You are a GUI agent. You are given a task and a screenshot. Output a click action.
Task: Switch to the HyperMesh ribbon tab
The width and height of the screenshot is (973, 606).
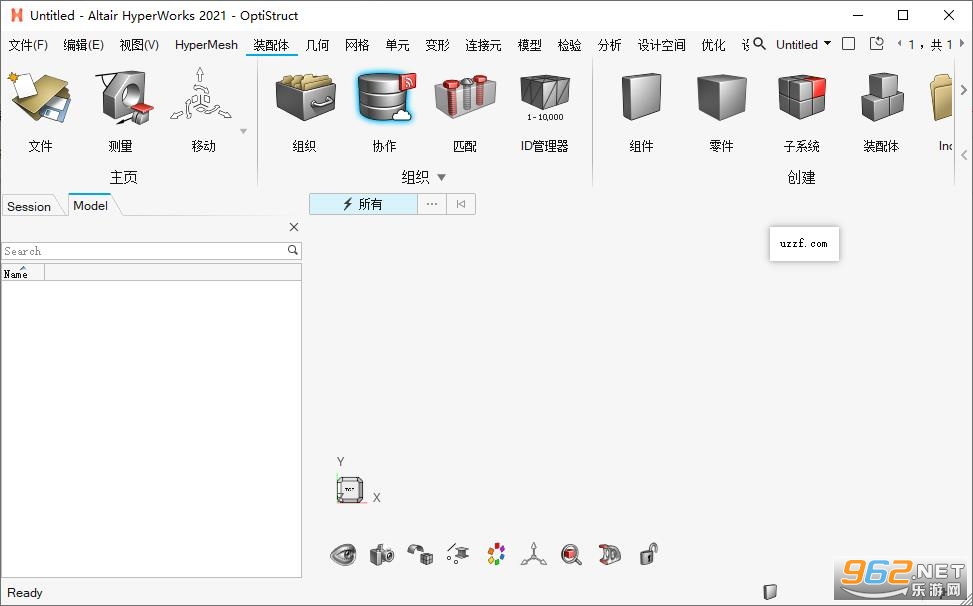coord(206,45)
